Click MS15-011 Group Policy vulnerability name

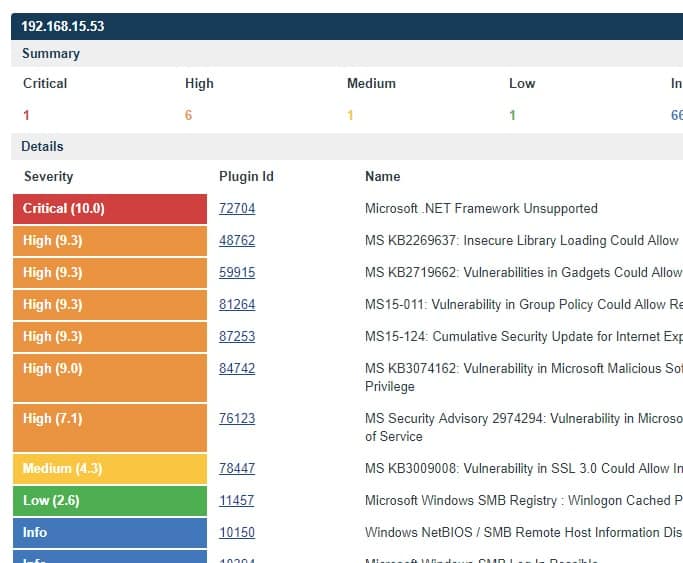pyautogui.click(x=524, y=304)
